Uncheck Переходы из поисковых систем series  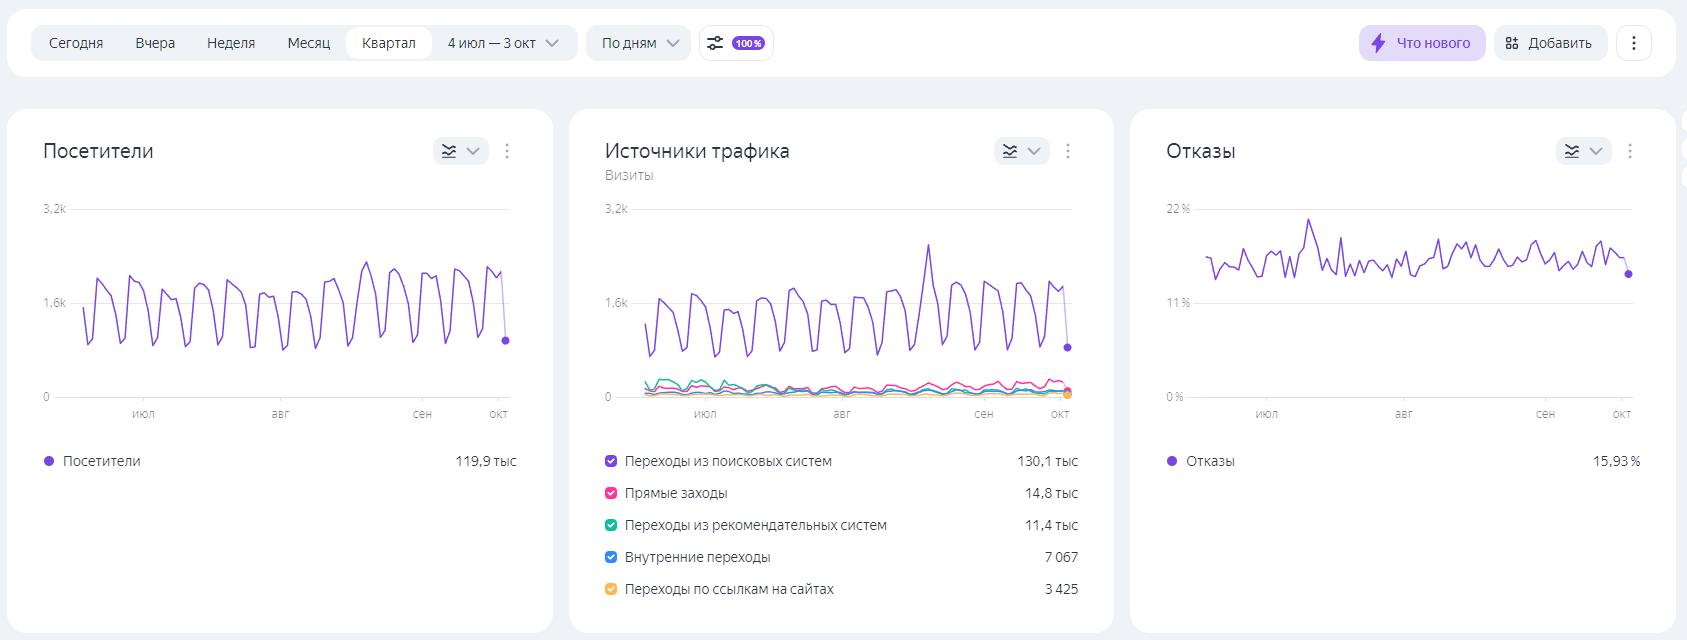611,461
